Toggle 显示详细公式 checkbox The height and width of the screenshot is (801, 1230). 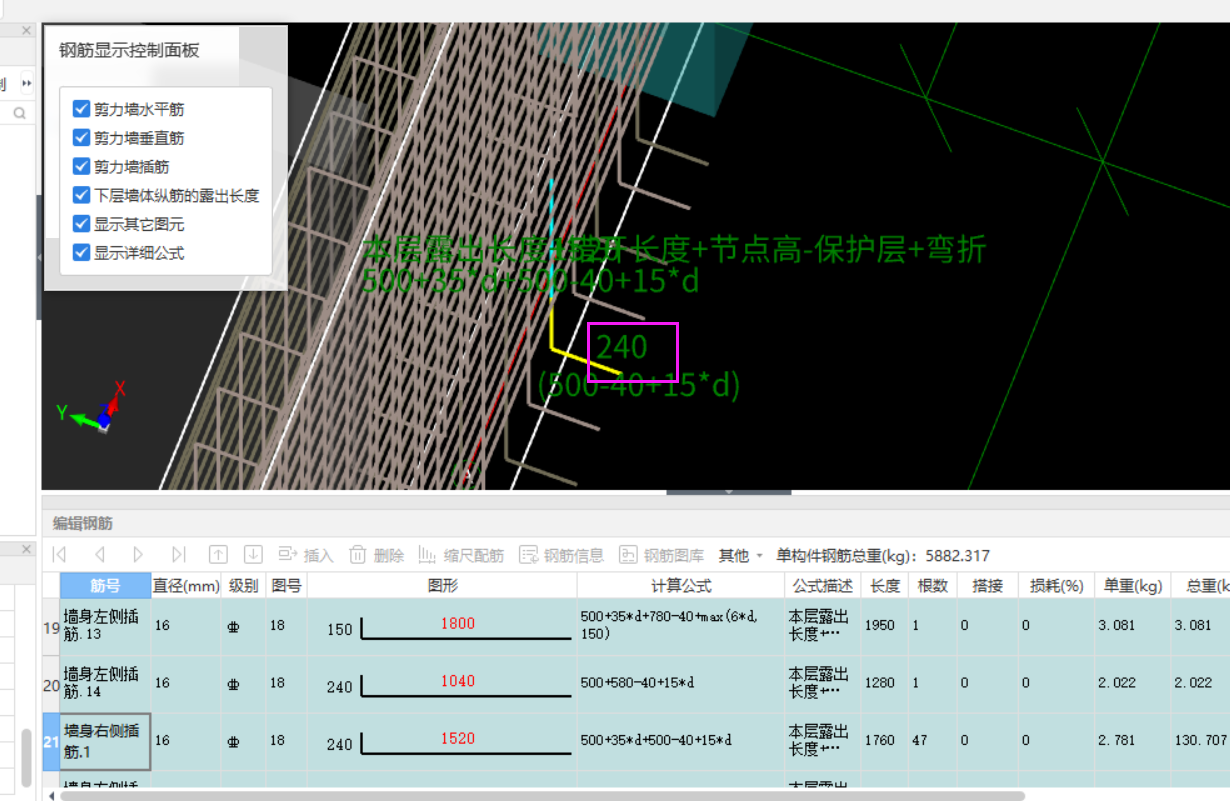[x=82, y=252]
